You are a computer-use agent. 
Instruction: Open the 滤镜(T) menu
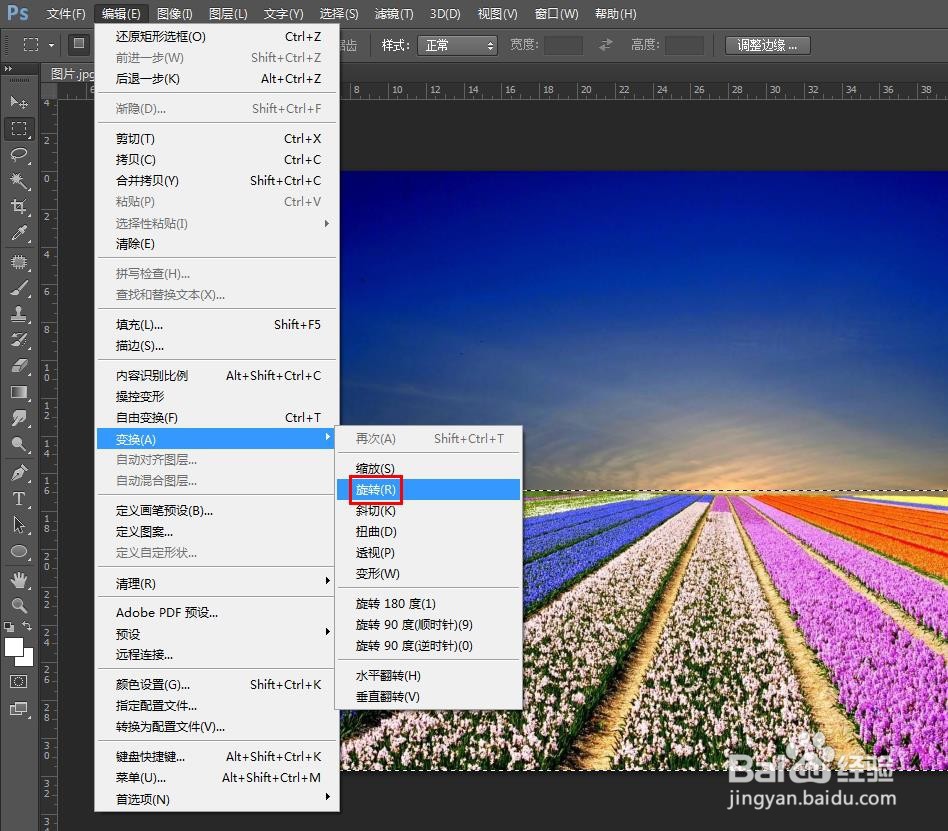click(393, 13)
